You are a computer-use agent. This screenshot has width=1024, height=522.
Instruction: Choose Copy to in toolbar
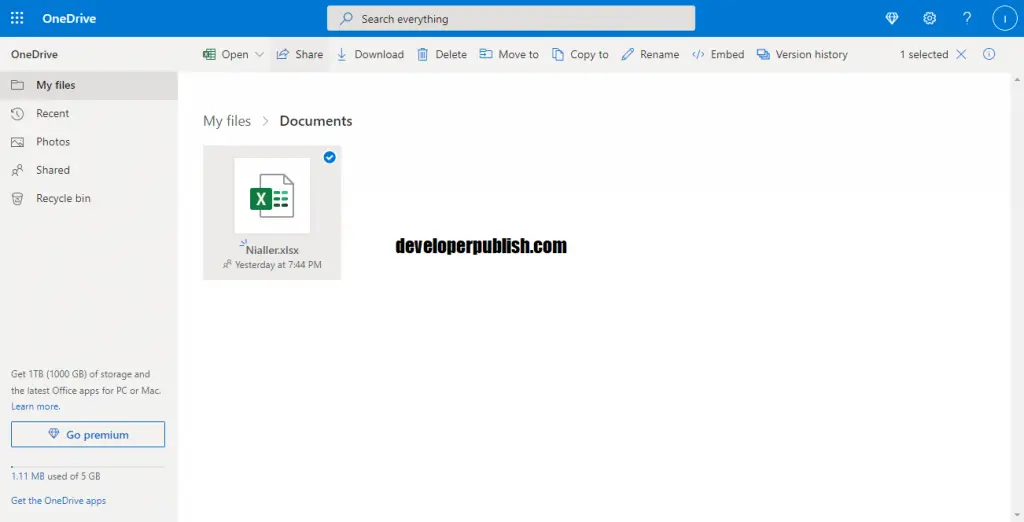click(580, 54)
